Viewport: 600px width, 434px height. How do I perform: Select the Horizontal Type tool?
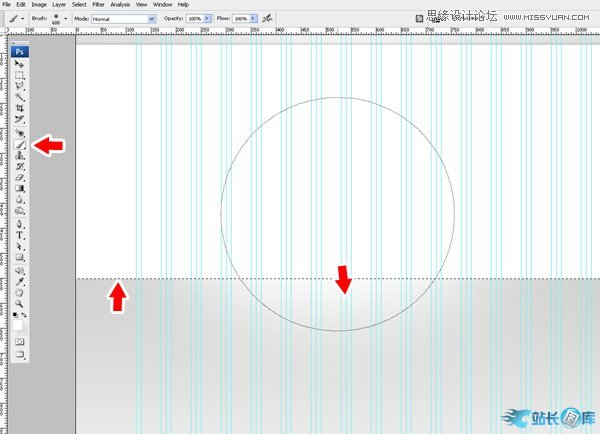click(x=20, y=235)
